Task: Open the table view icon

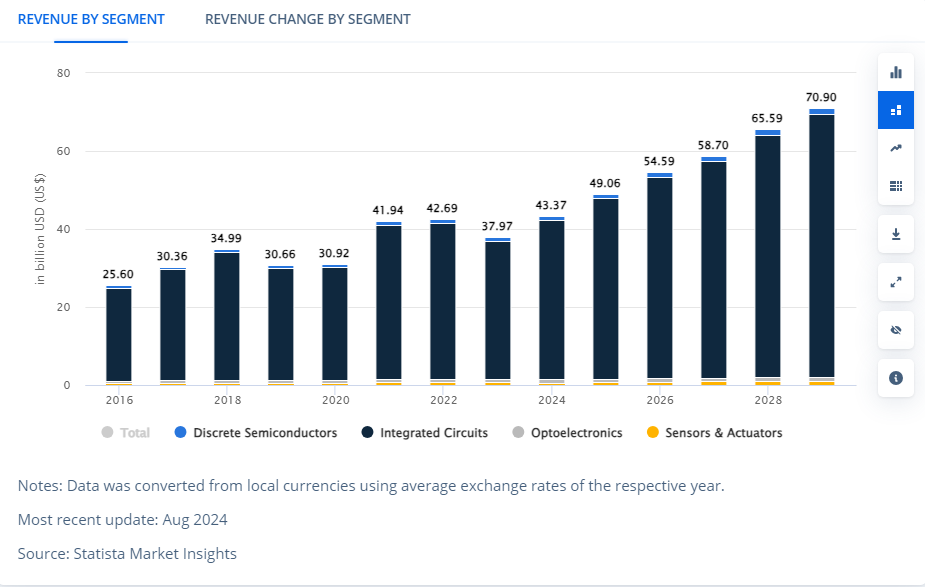Action: coord(896,186)
